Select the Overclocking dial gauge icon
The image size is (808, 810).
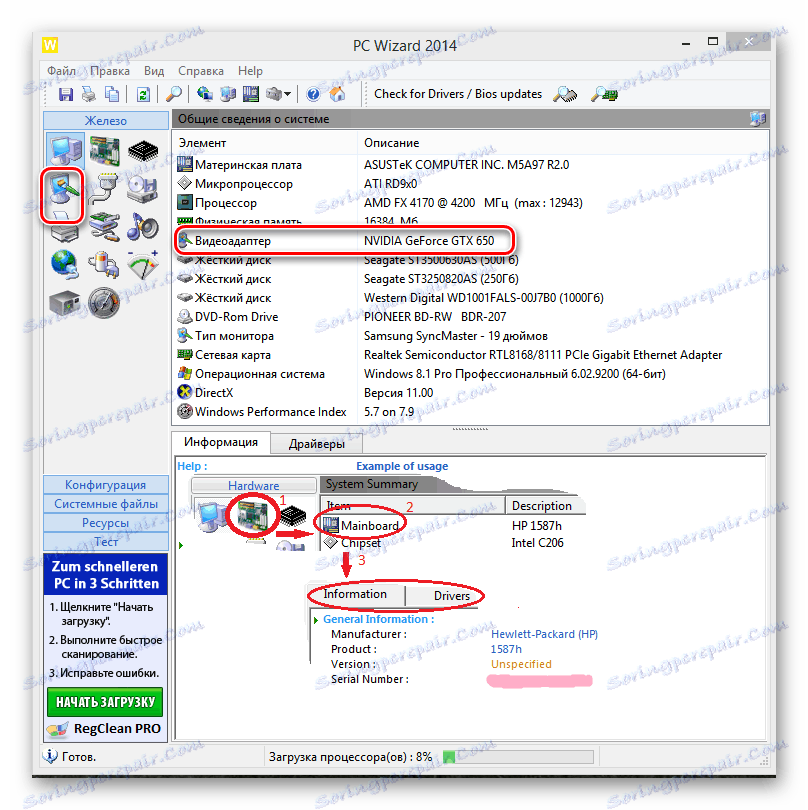click(x=104, y=302)
